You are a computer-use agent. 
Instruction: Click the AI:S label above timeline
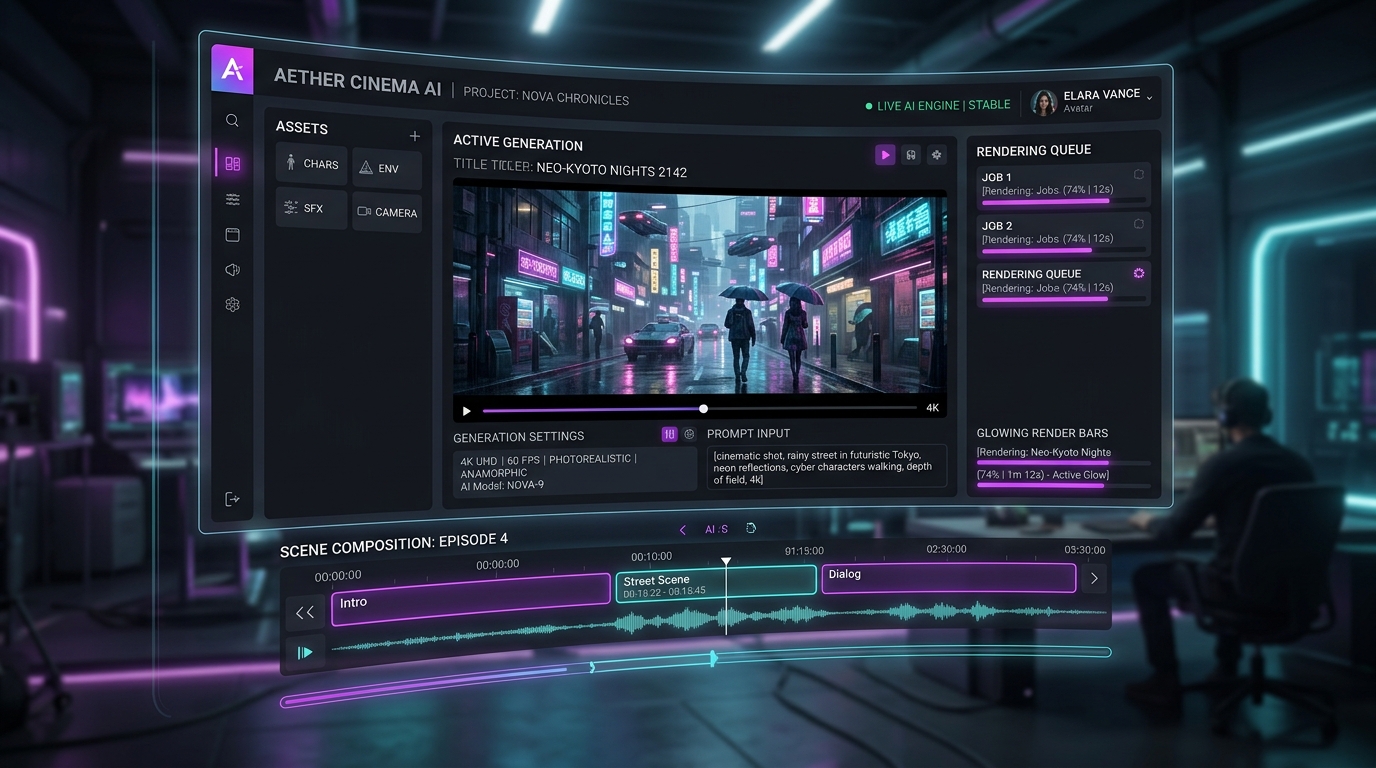pos(717,529)
